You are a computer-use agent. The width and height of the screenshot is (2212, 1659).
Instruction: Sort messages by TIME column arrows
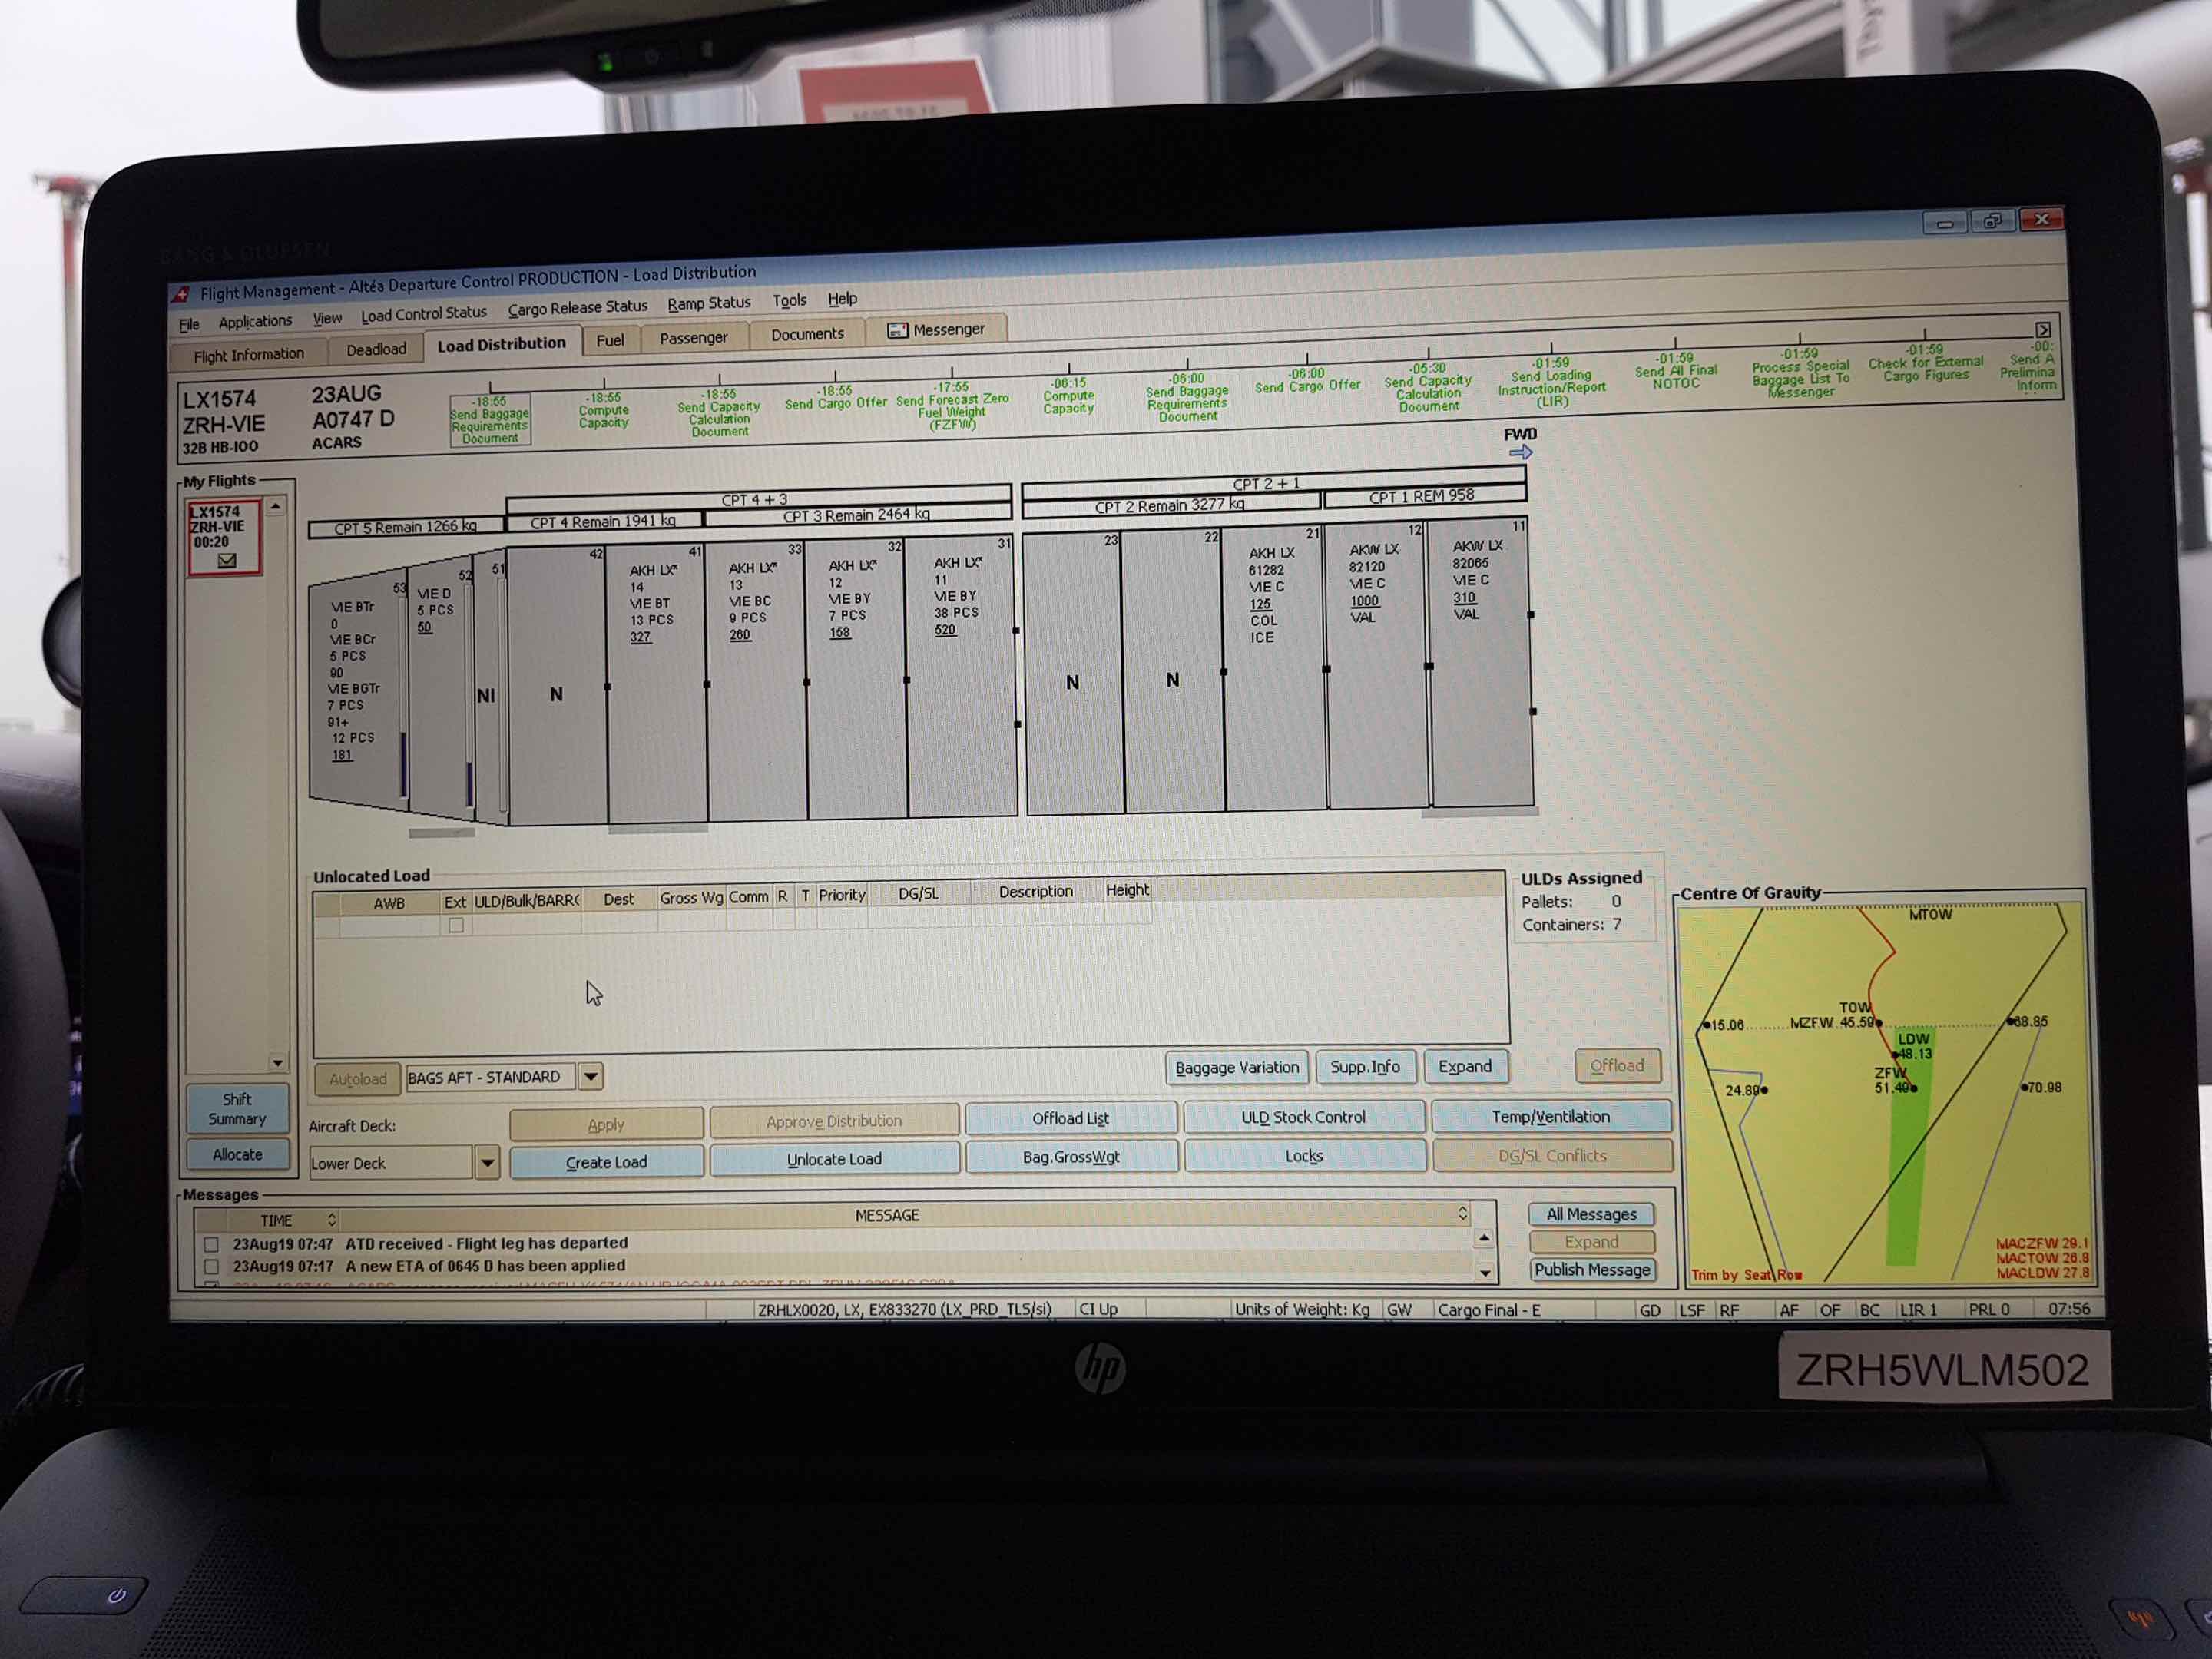pos(332,1219)
